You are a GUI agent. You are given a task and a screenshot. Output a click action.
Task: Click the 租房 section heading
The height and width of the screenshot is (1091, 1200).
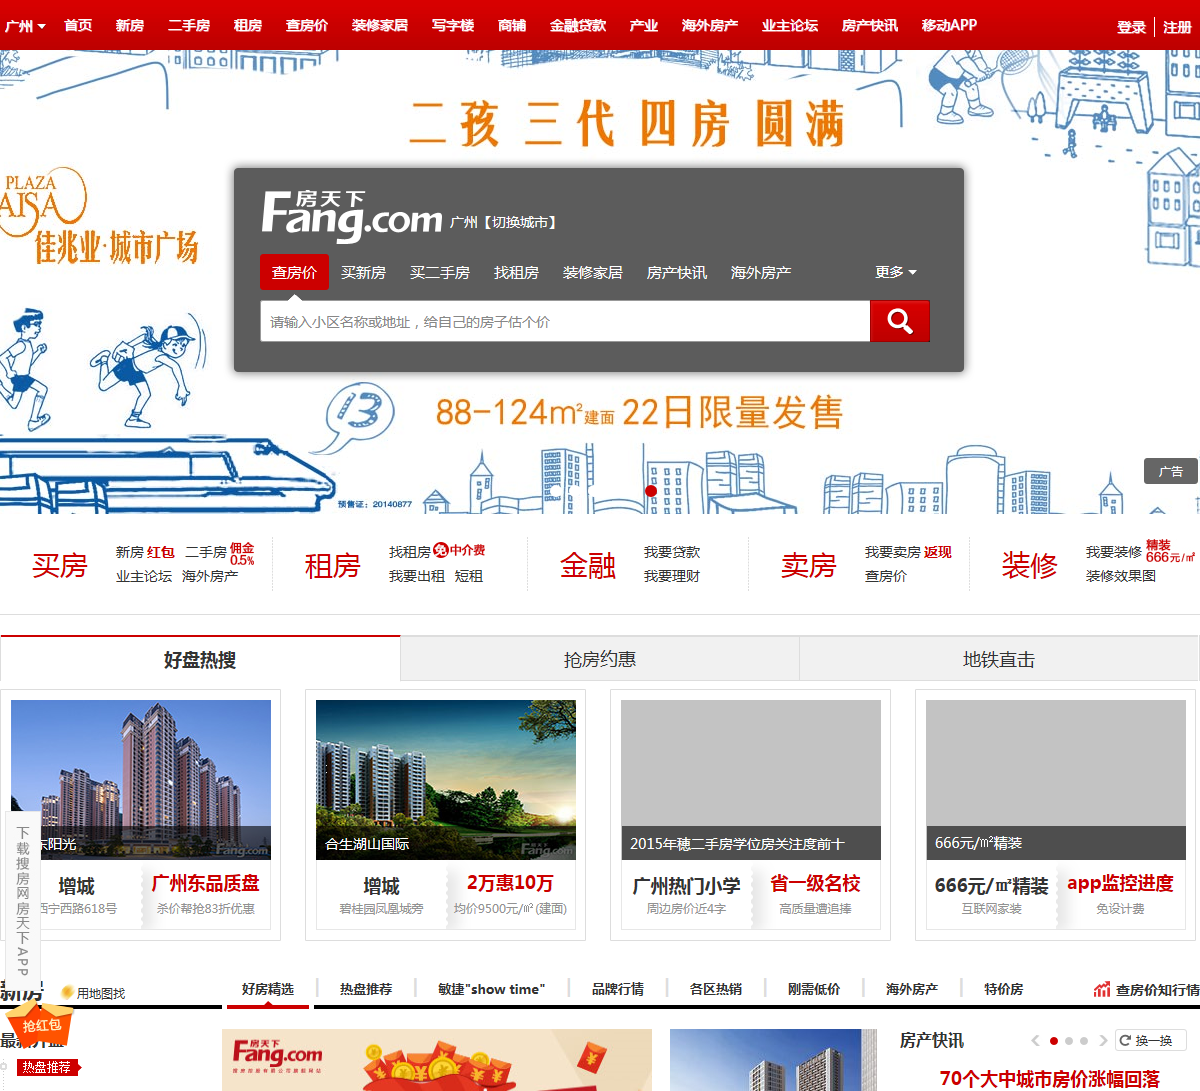332,565
